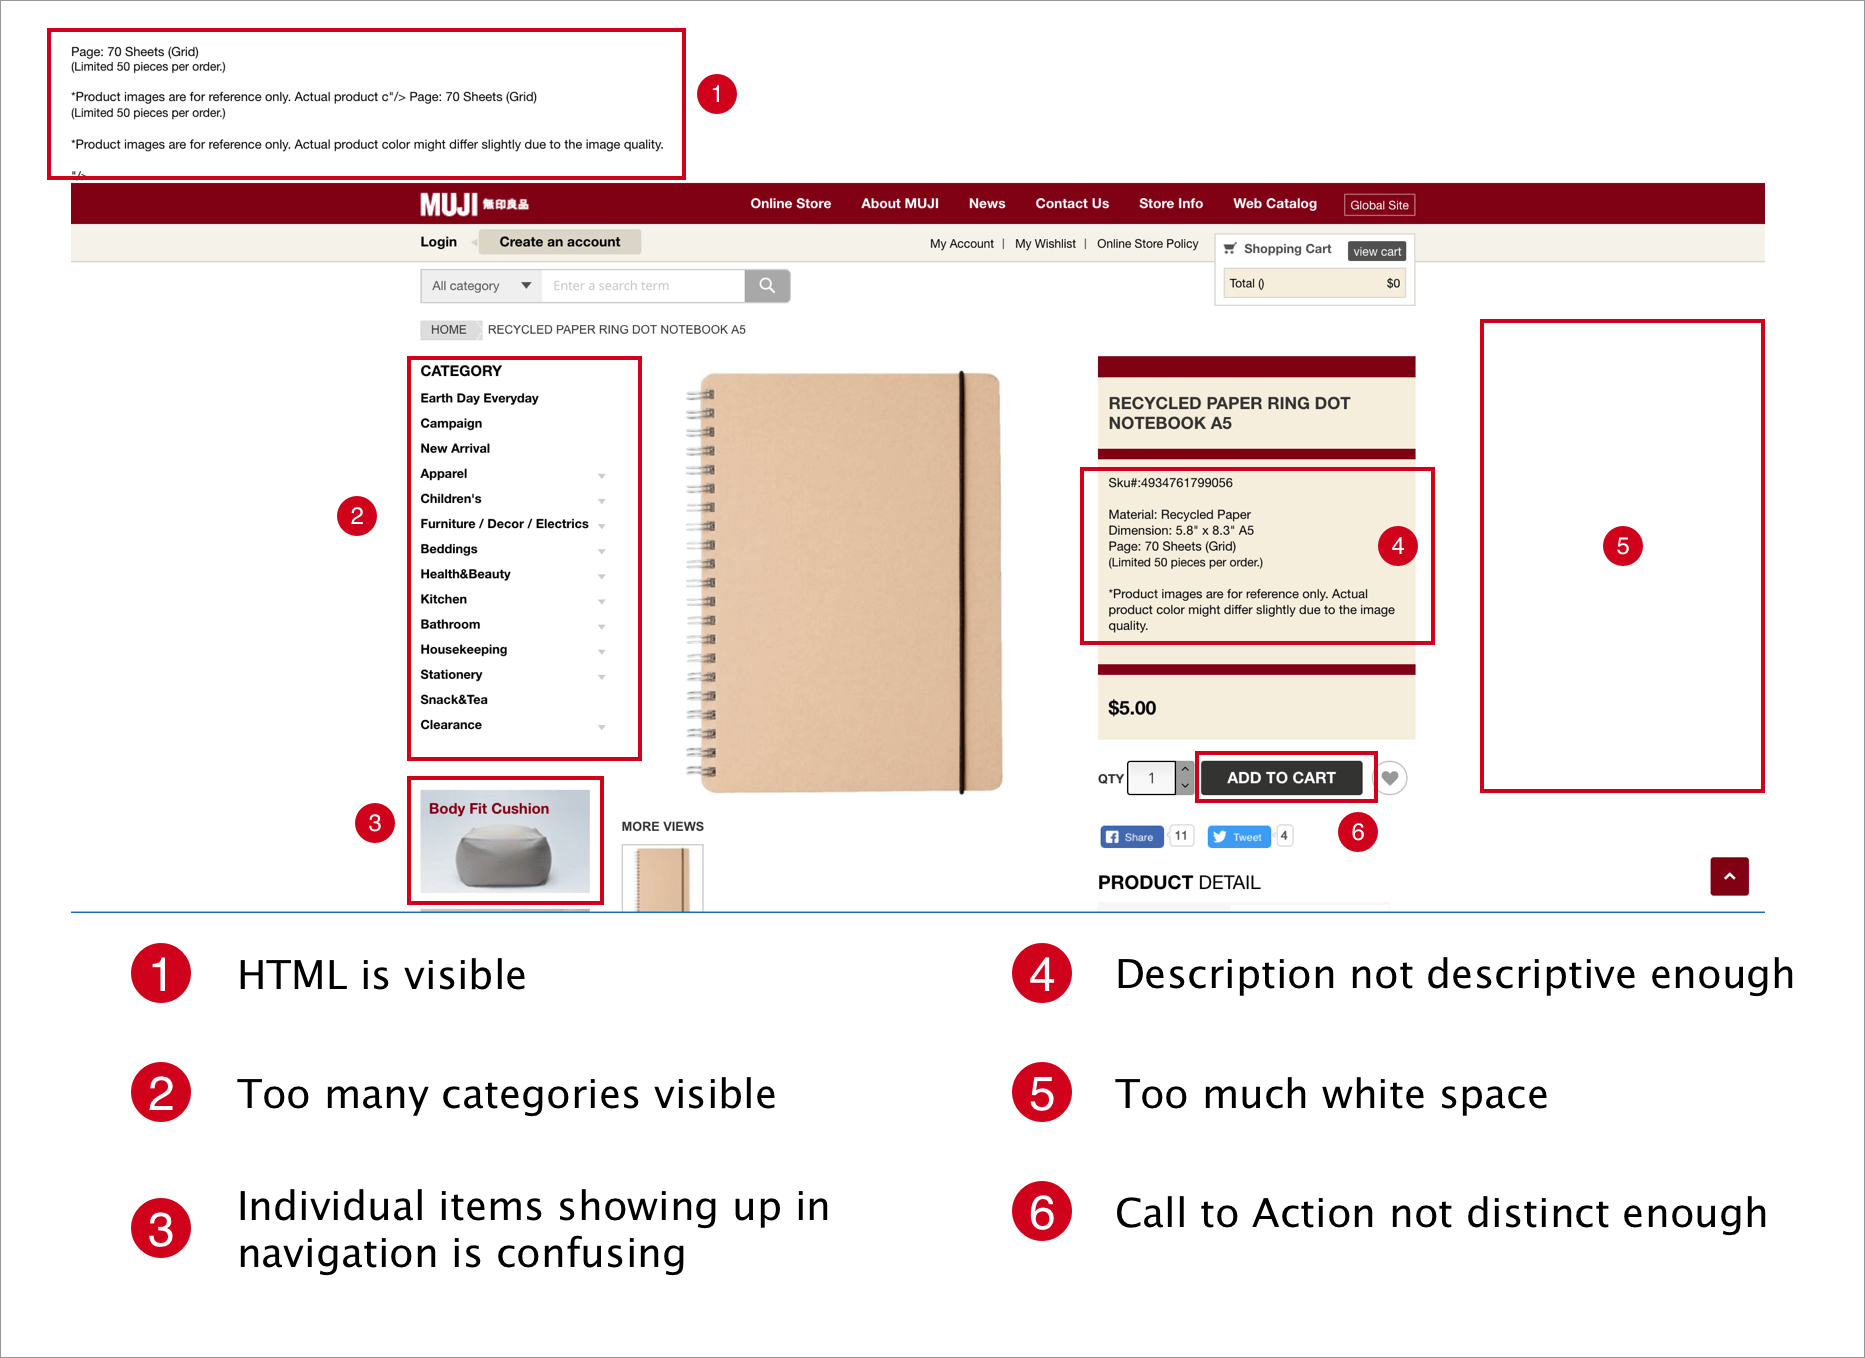Viewport: 1865px width, 1358px height.
Task: Open the New Arrival category
Action: coord(455,449)
